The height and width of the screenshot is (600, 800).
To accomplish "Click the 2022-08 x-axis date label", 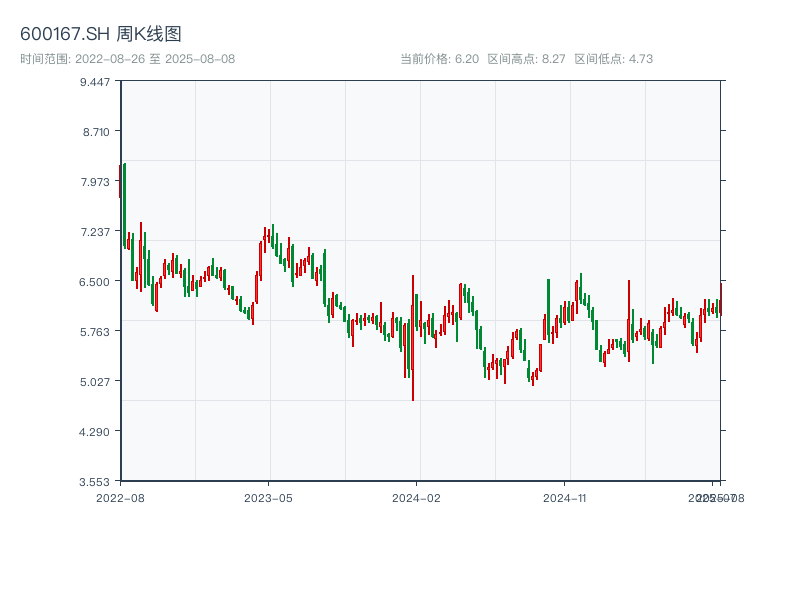I will (120, 497).
